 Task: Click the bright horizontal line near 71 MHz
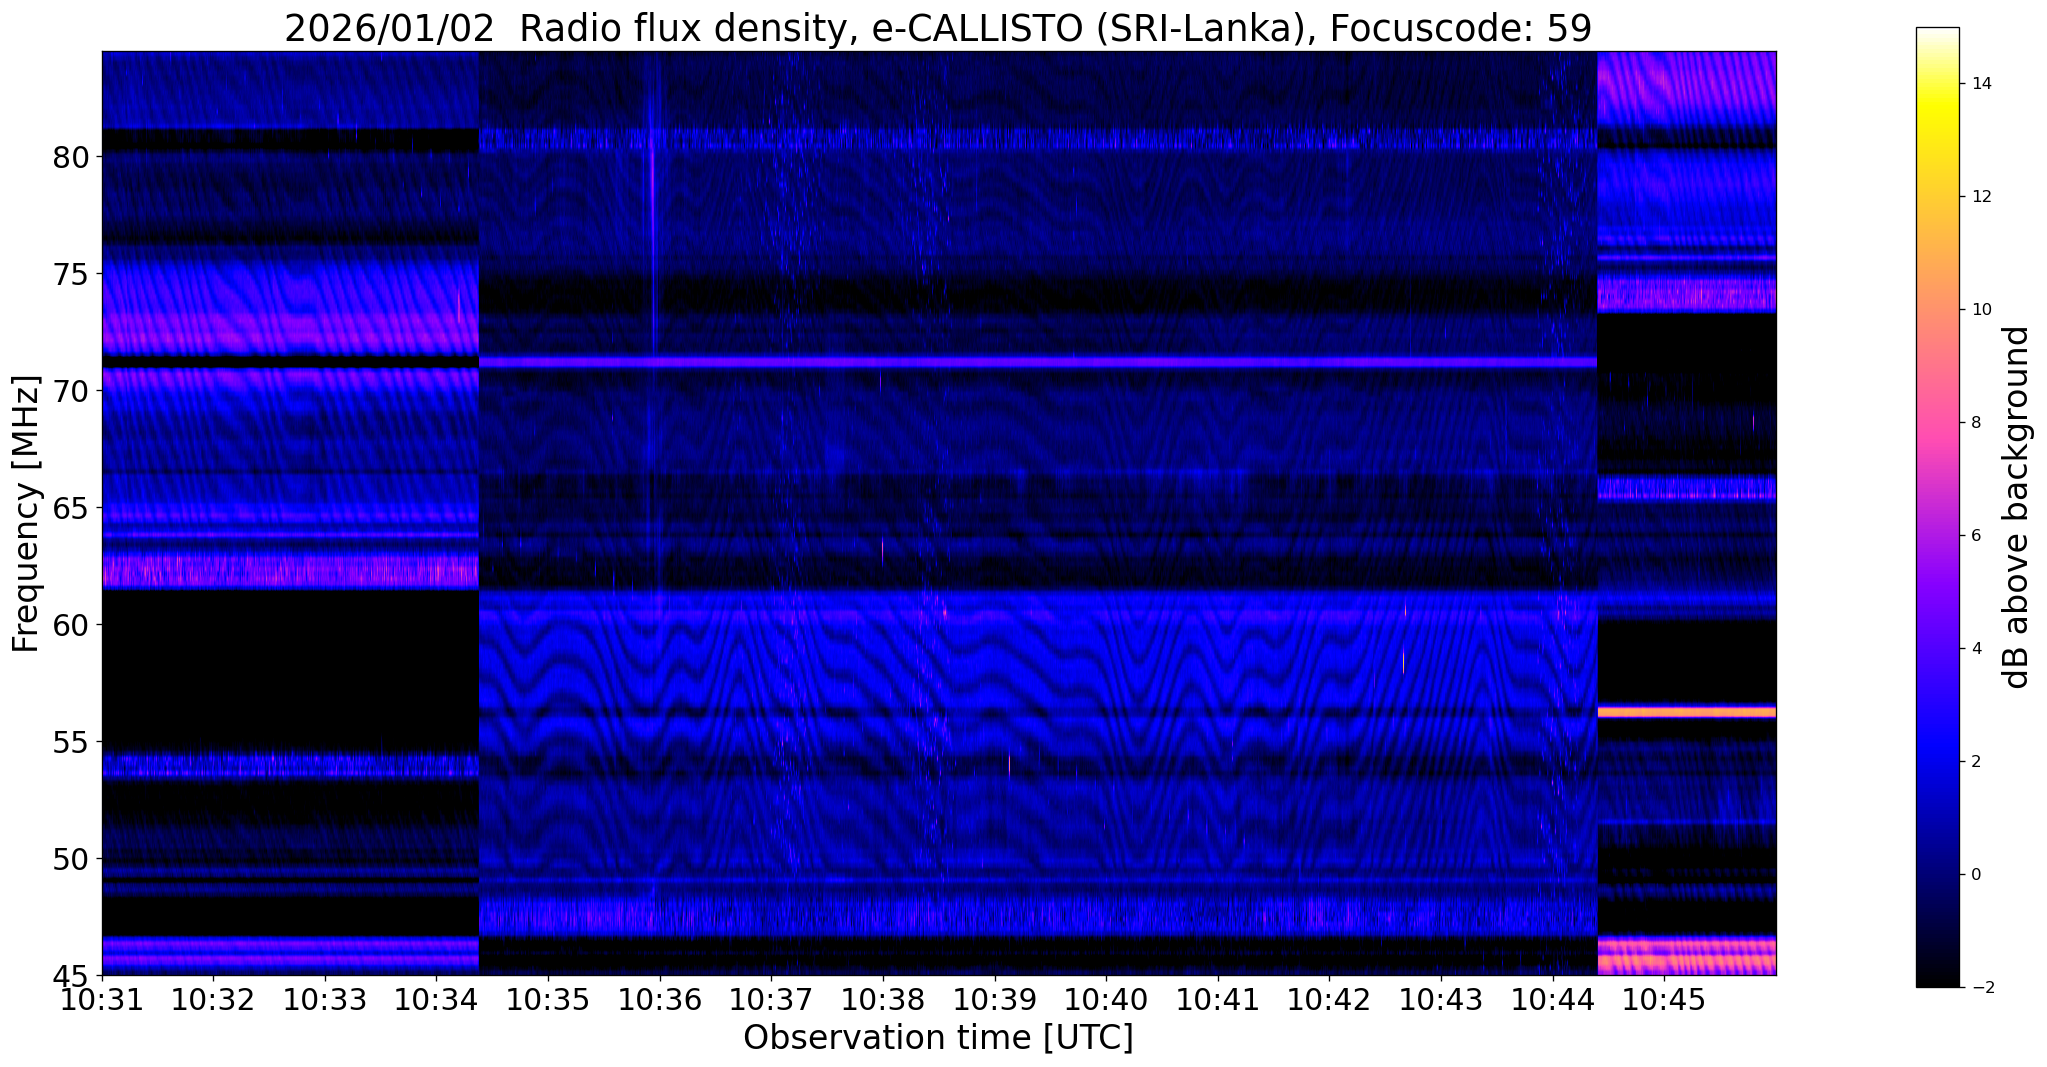tap(1038, 362)
